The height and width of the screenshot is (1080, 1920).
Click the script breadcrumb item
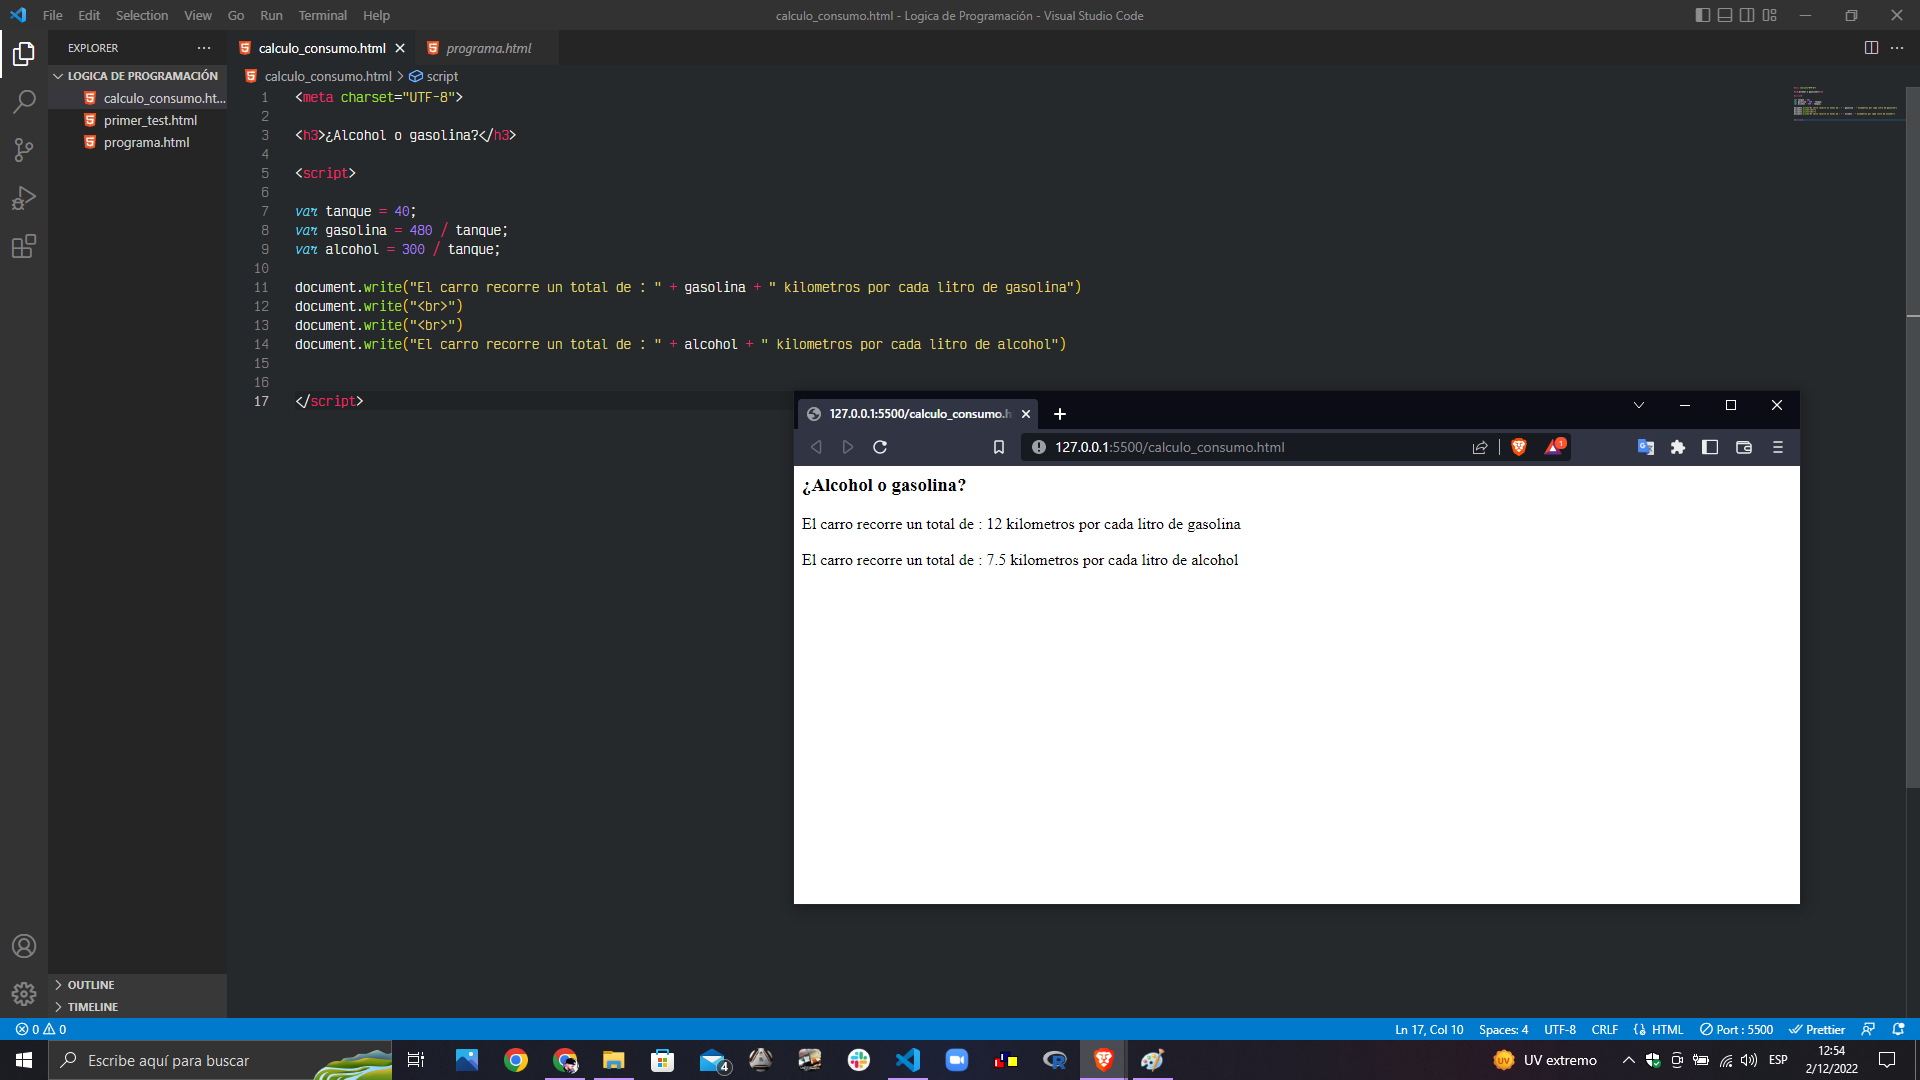point(434,76)
